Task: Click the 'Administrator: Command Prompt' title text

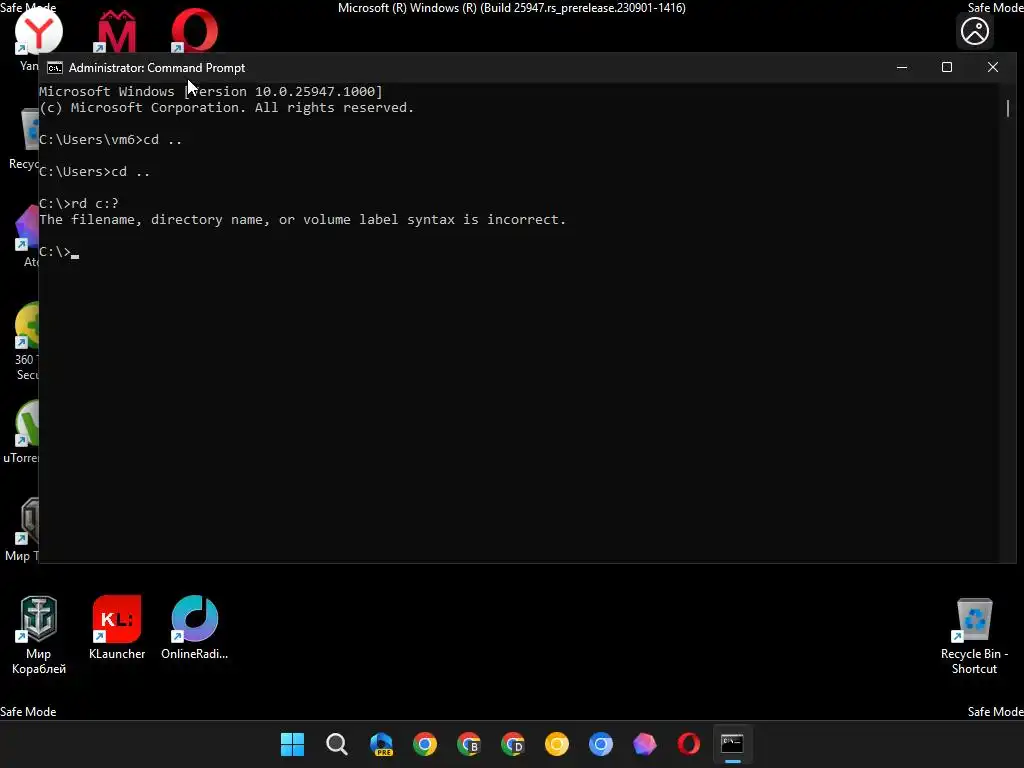Action: (x=157, y=68)
